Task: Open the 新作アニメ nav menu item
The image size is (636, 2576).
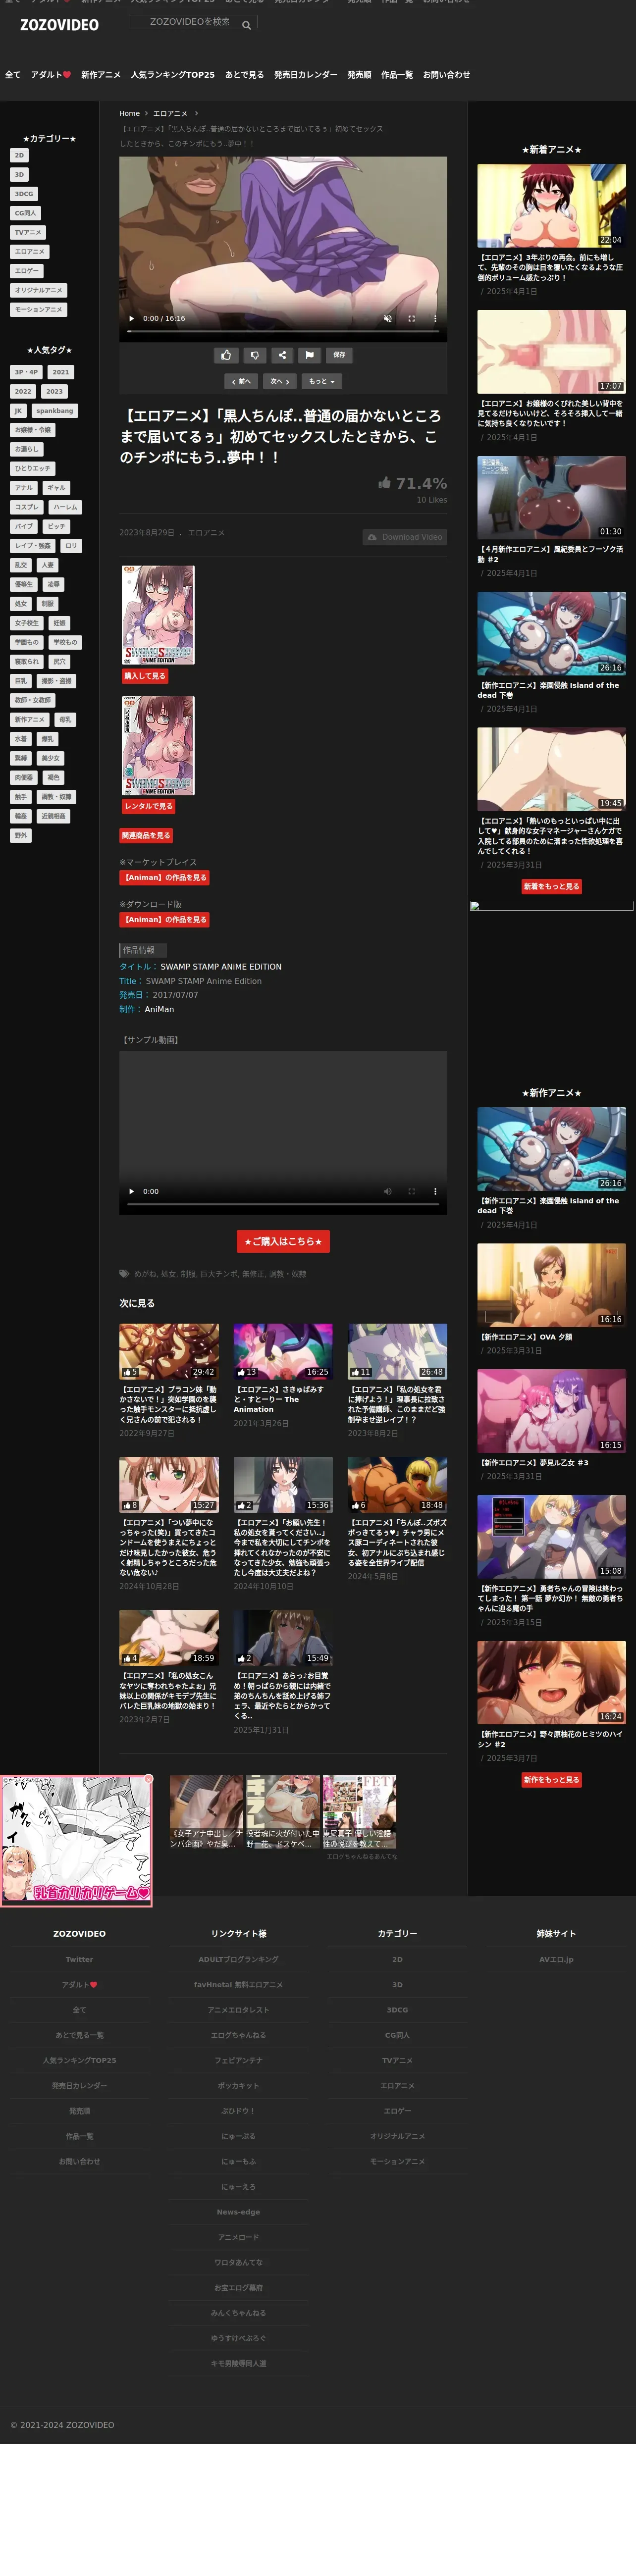Action: coord(101,75)
